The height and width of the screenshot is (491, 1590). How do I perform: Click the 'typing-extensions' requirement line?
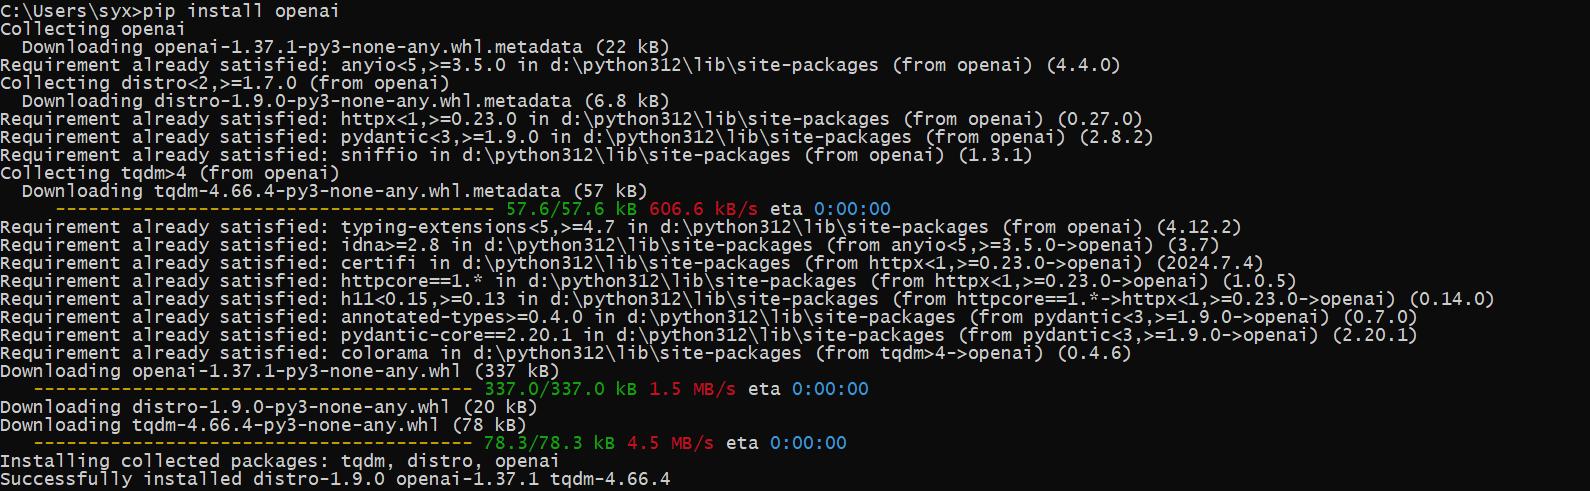click(620, 227)
